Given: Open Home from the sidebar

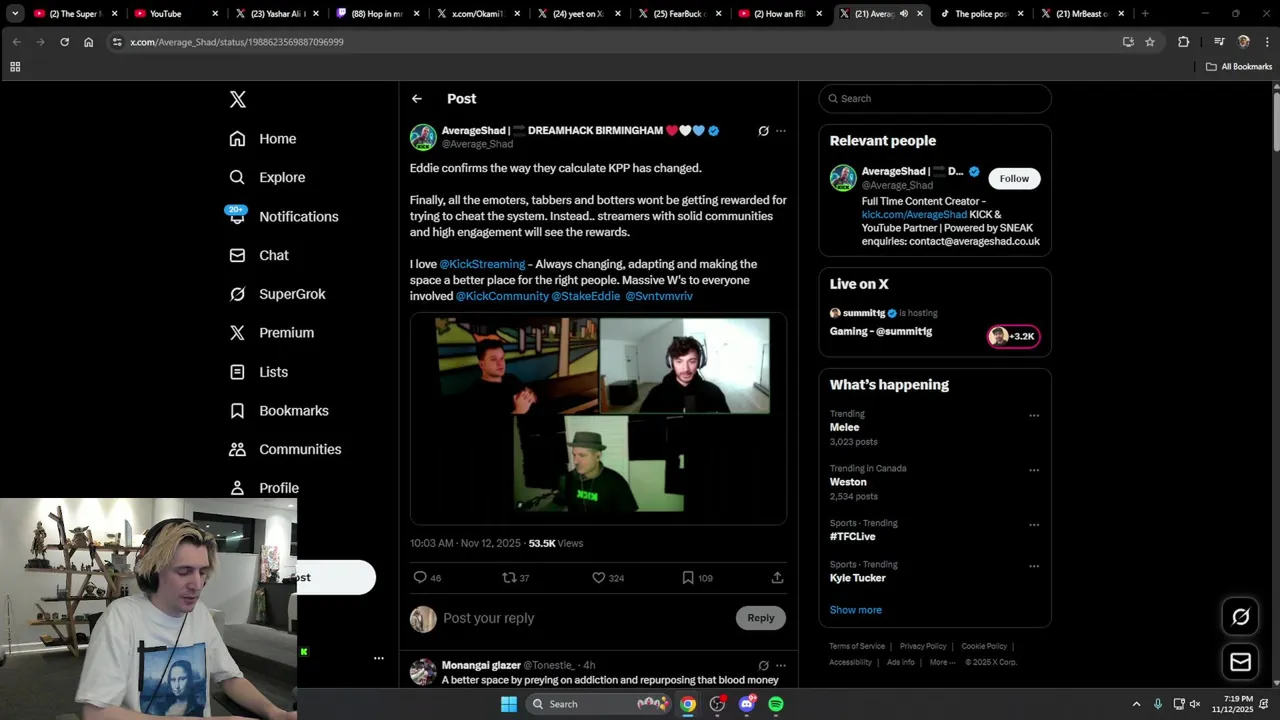Looking at the screenshot, I should pos(263,139).
